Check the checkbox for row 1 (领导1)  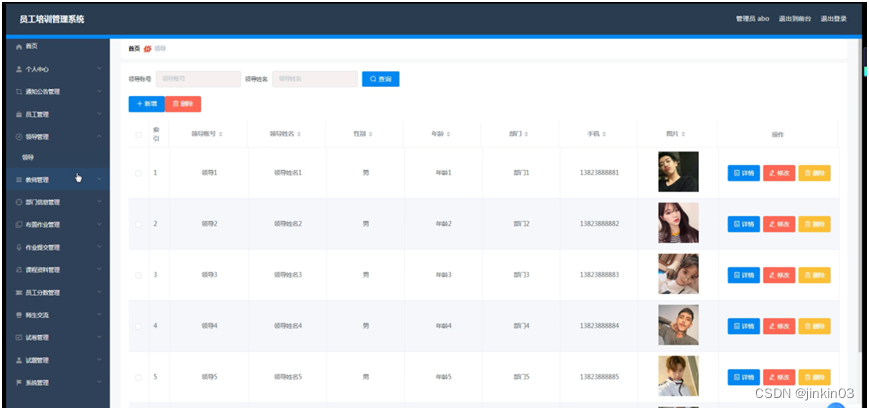point(139,173)
